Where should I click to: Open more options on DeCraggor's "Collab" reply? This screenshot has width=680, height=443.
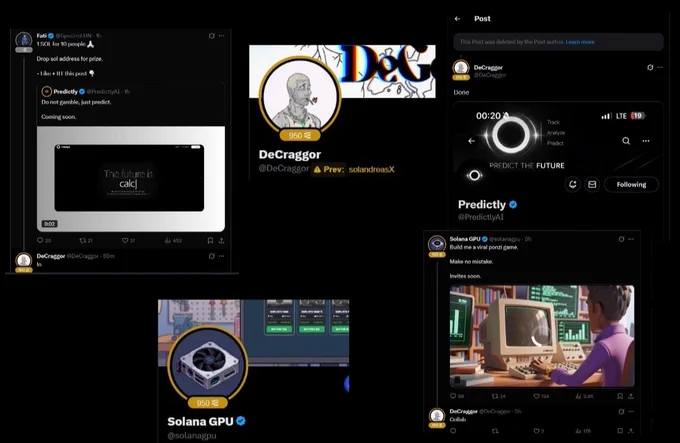(631, 411)
